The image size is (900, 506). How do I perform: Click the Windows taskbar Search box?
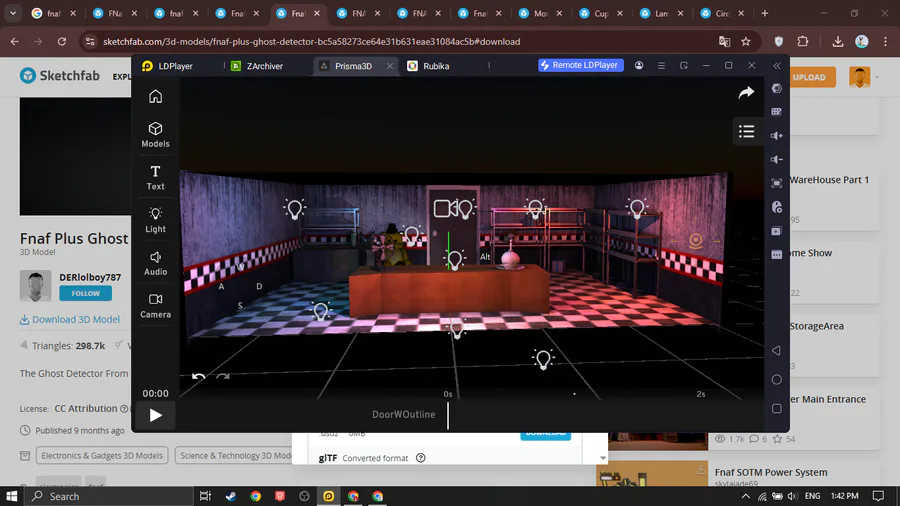(x=109, y=496)
